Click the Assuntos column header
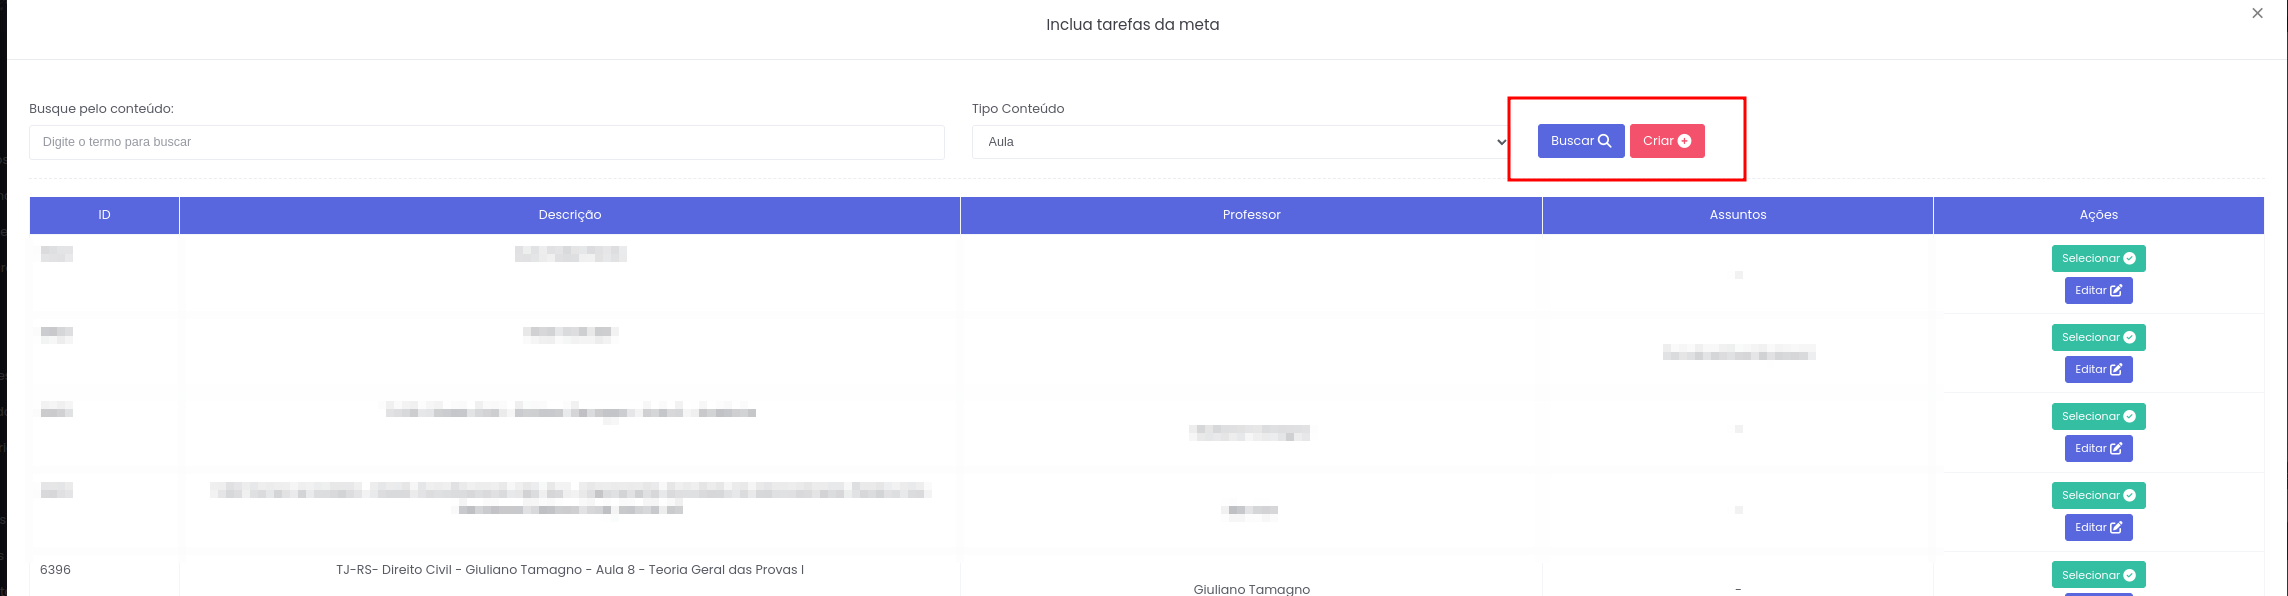2288x596 pixels. (x=1737, y=215)
